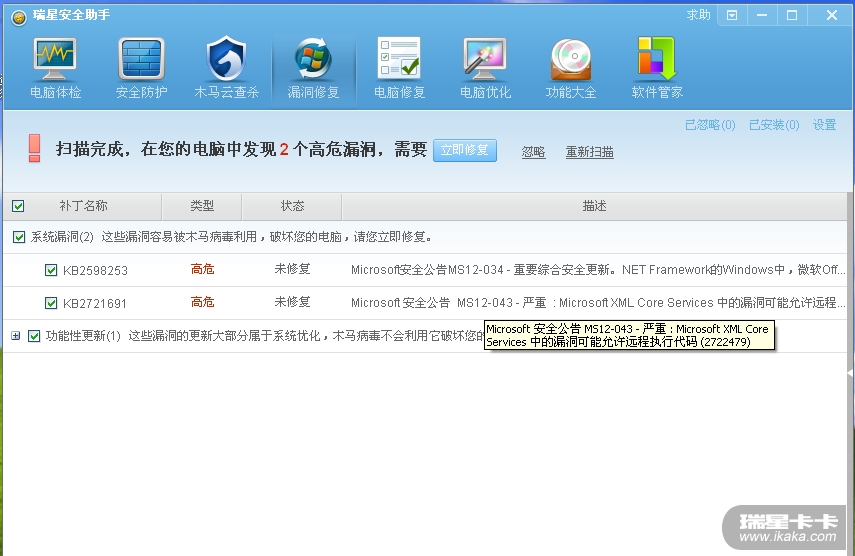The height and width of the screenshot is (556, 855).
Task: Uncheck the KB2598253 patch checkbox
Action: click(51, 270)
